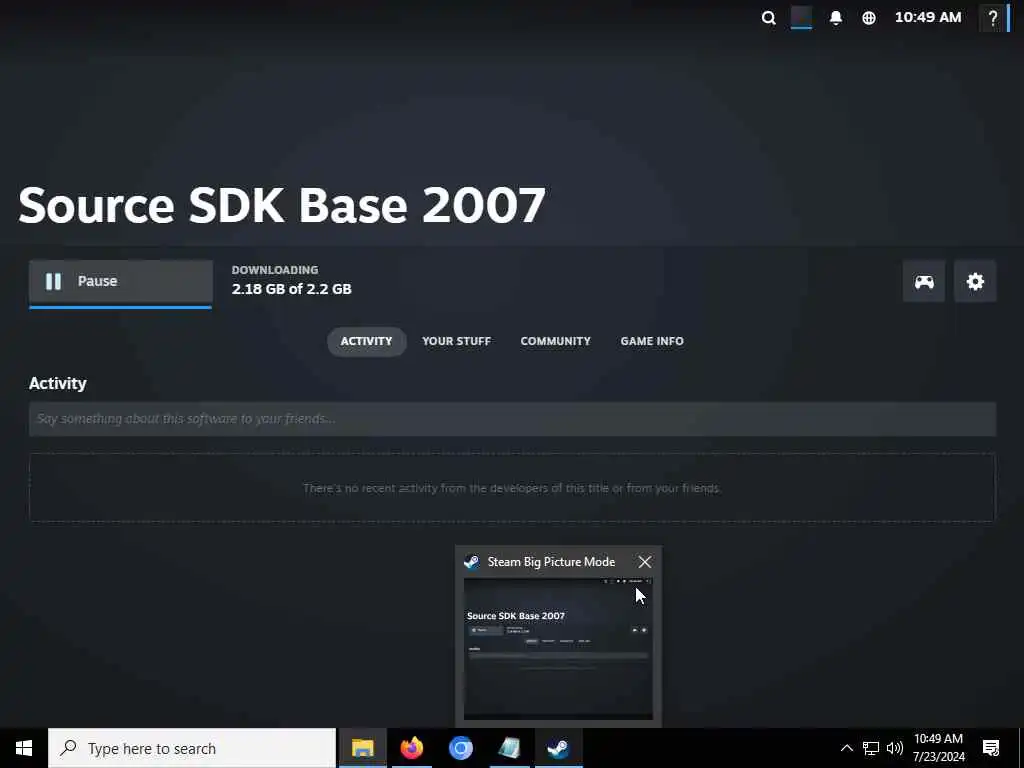Open Firefox from the taskbar
This screenshot has height=768, width=1024.
point(411,748)
